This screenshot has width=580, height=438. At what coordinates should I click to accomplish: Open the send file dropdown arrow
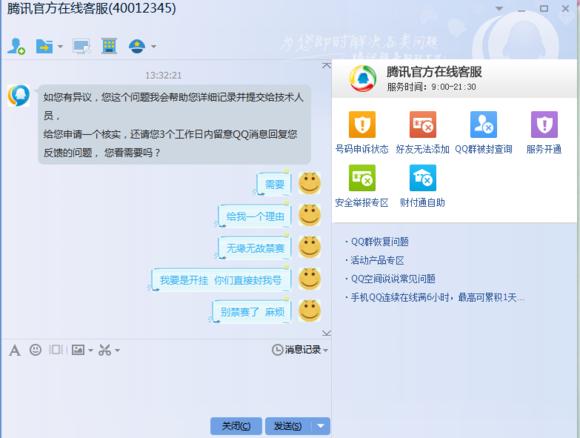60,47
